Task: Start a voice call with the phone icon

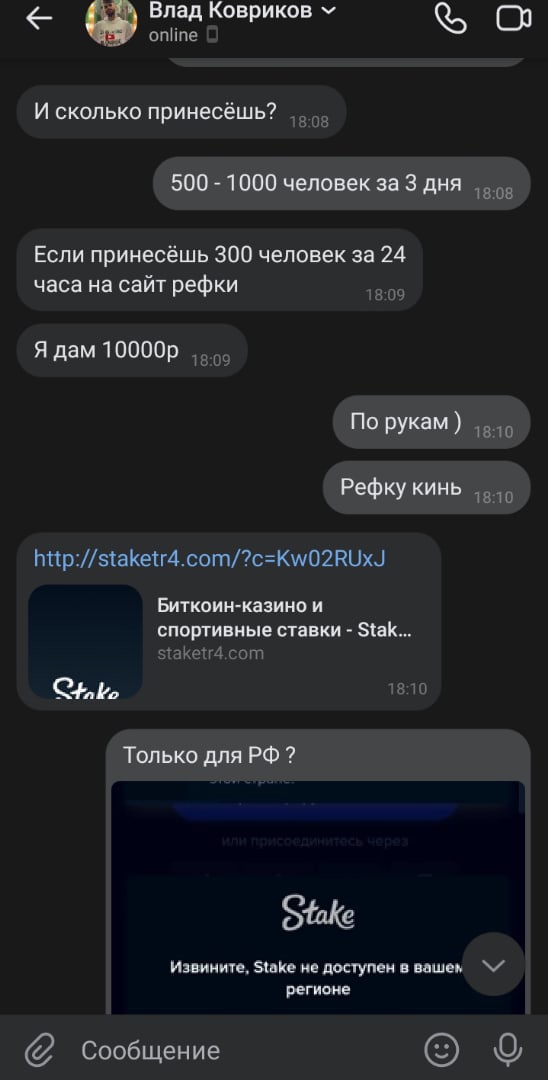Action: [451, 19]
